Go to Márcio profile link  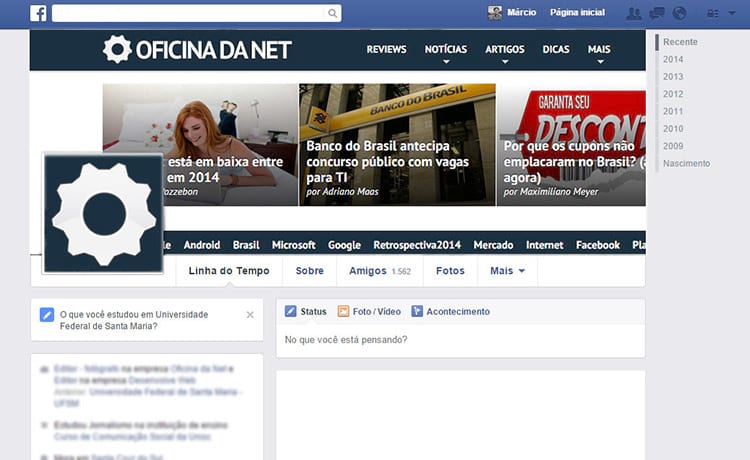521,12
